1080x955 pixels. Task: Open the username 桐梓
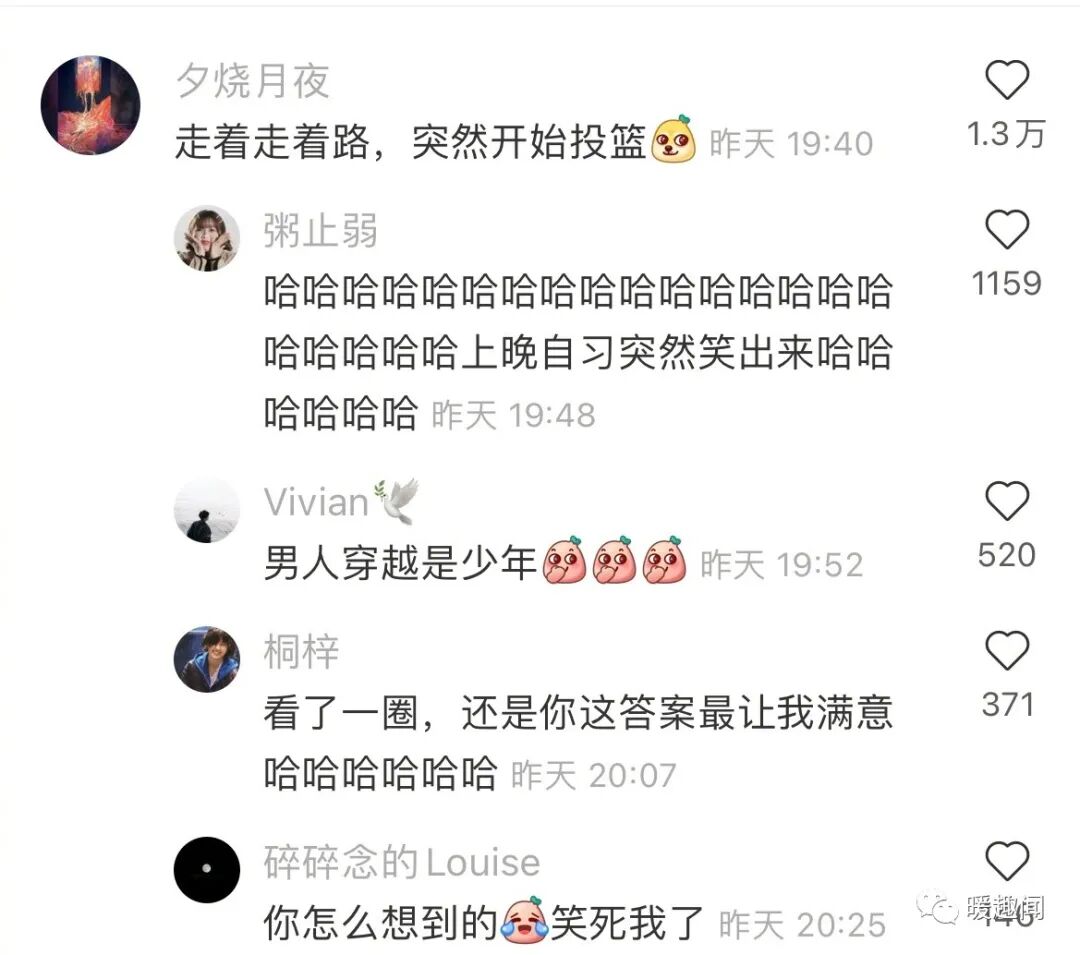(x=302, y=651)
